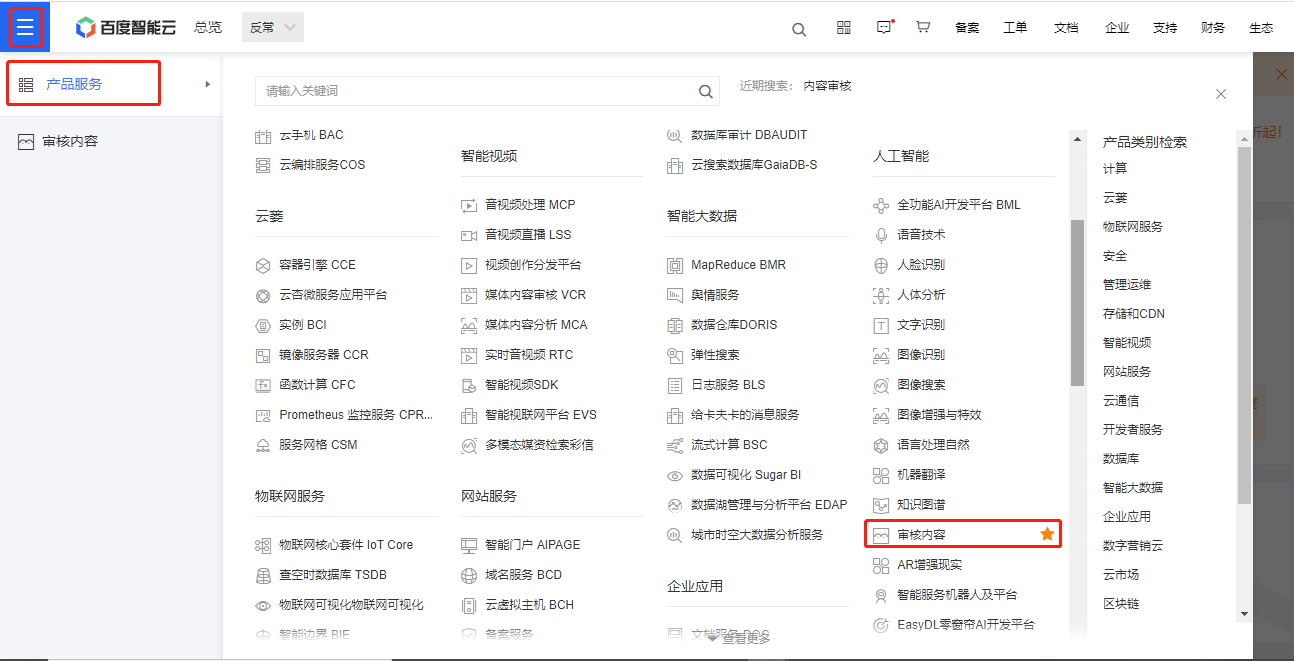This screenshot has height=661, width=1294.
Task: Click the search magnifier in the top bar
Action: click(x=799, y=29)
